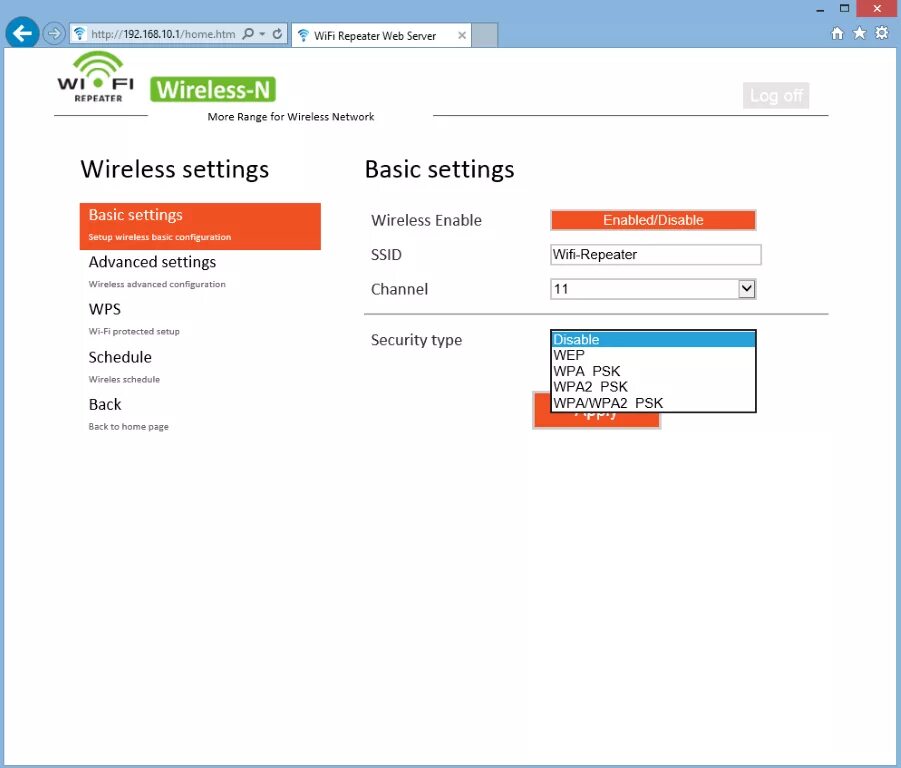The height and width of the screenshot is (768, 901).
Task: Click the Log off button
Action: pyautogui.click(x=776, y=95)
